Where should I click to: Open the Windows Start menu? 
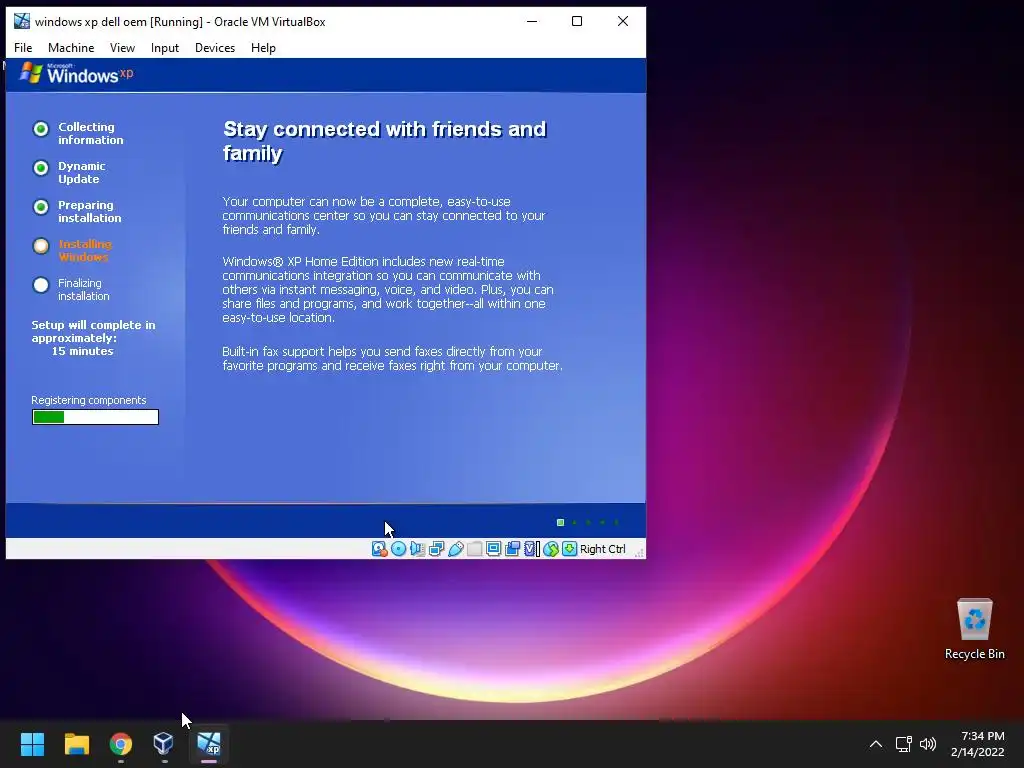point(32,744)
